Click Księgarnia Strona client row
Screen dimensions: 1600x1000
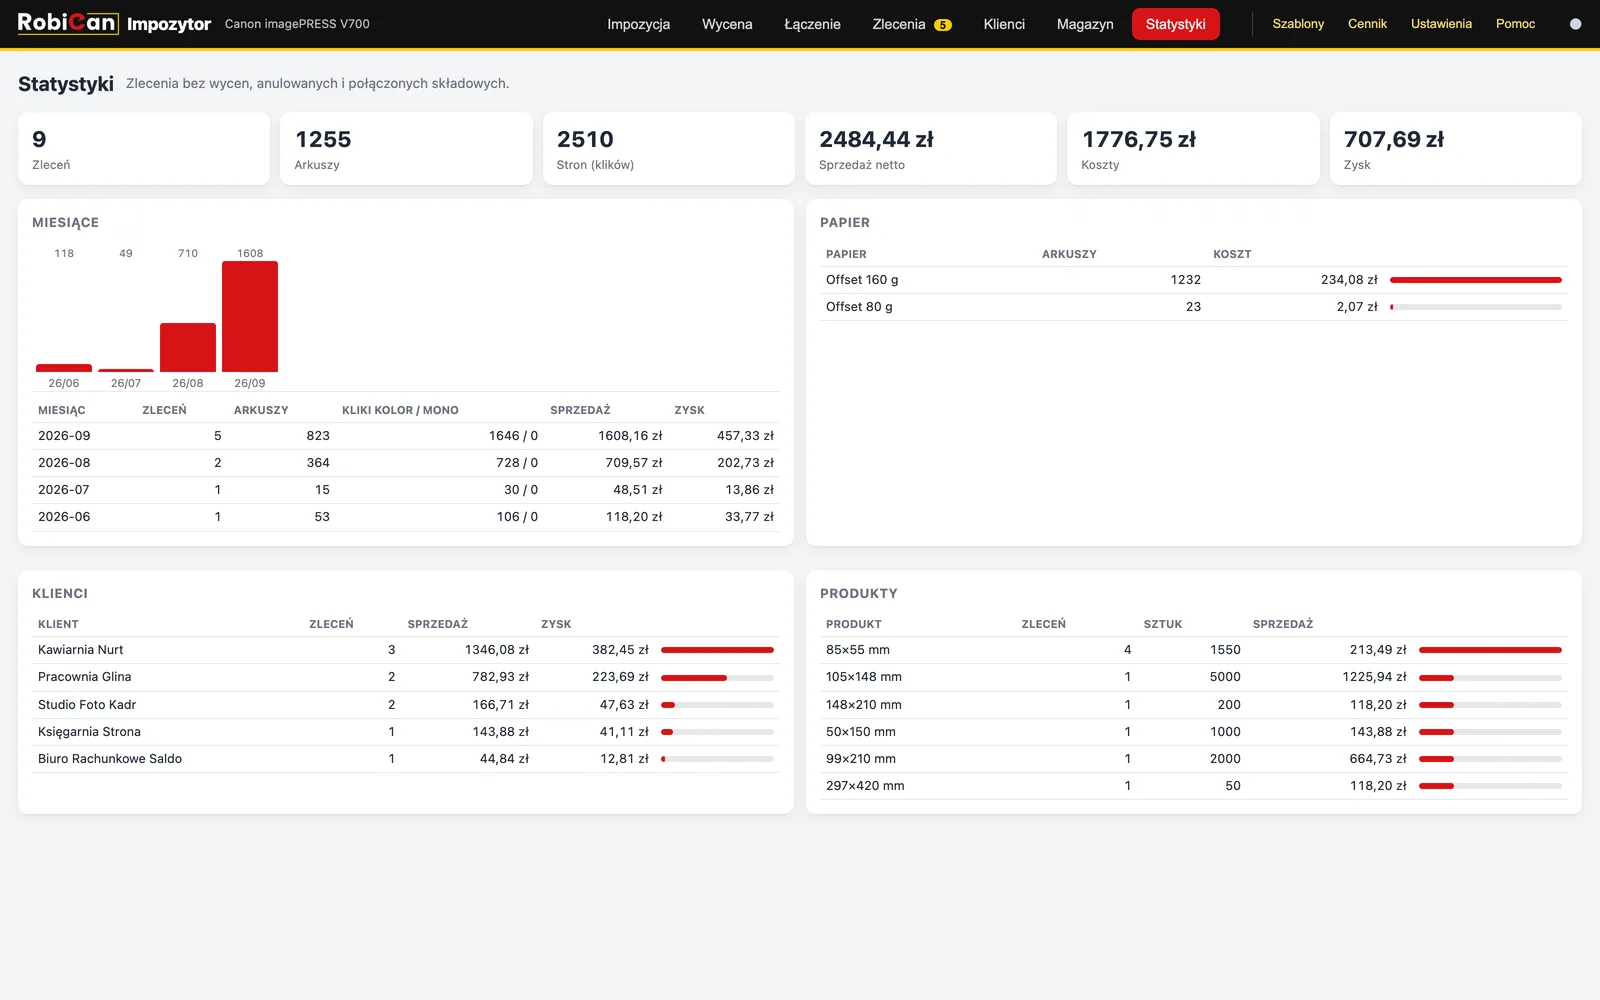(x=406, y=732)
